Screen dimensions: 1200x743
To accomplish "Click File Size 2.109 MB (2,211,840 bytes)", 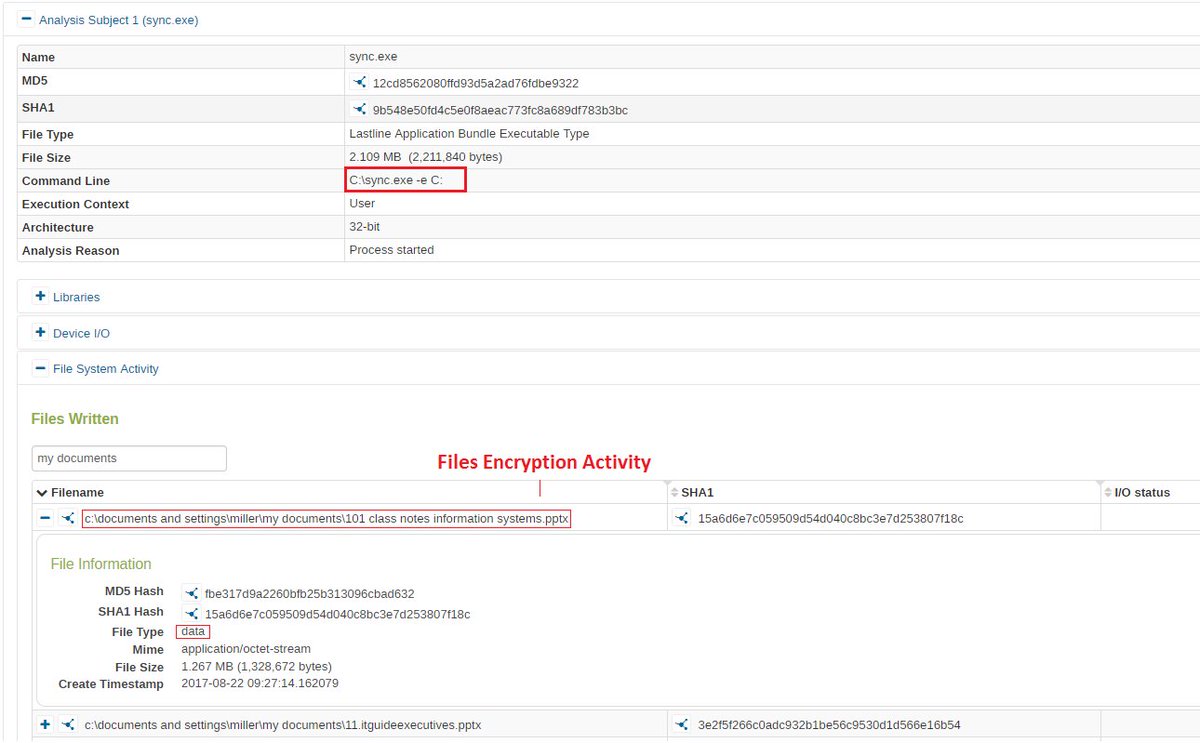I will tap(426, 157).
